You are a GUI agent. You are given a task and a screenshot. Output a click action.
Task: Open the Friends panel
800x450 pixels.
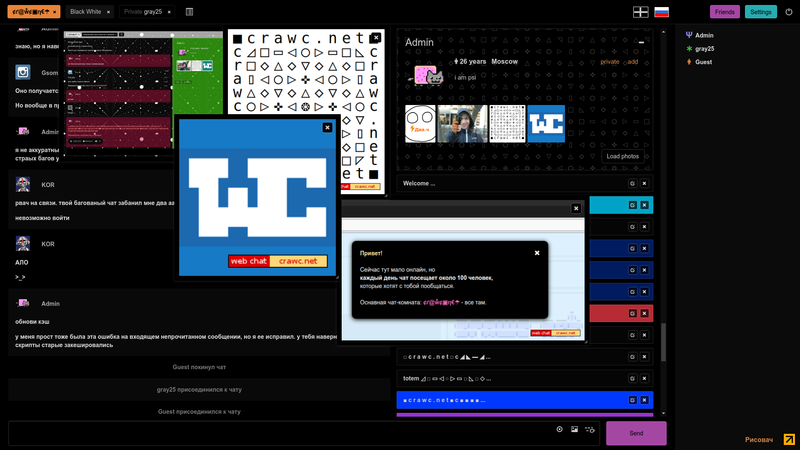coord(724,12)
